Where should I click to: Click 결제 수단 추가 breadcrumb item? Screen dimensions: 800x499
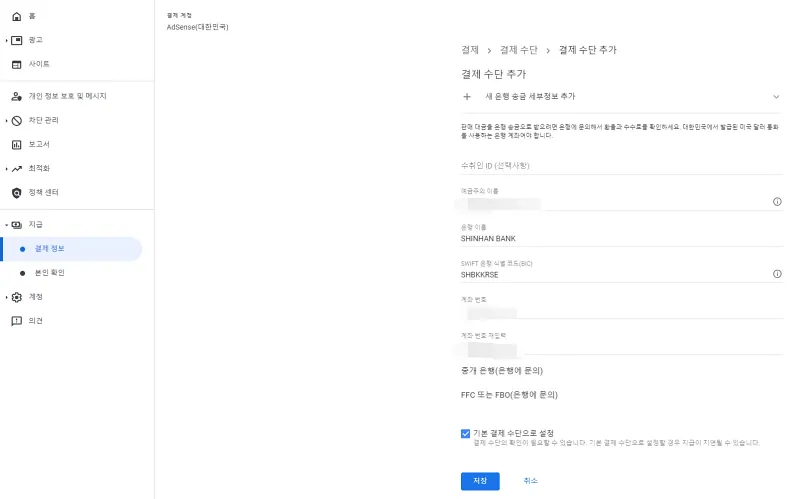coord(587,50)
